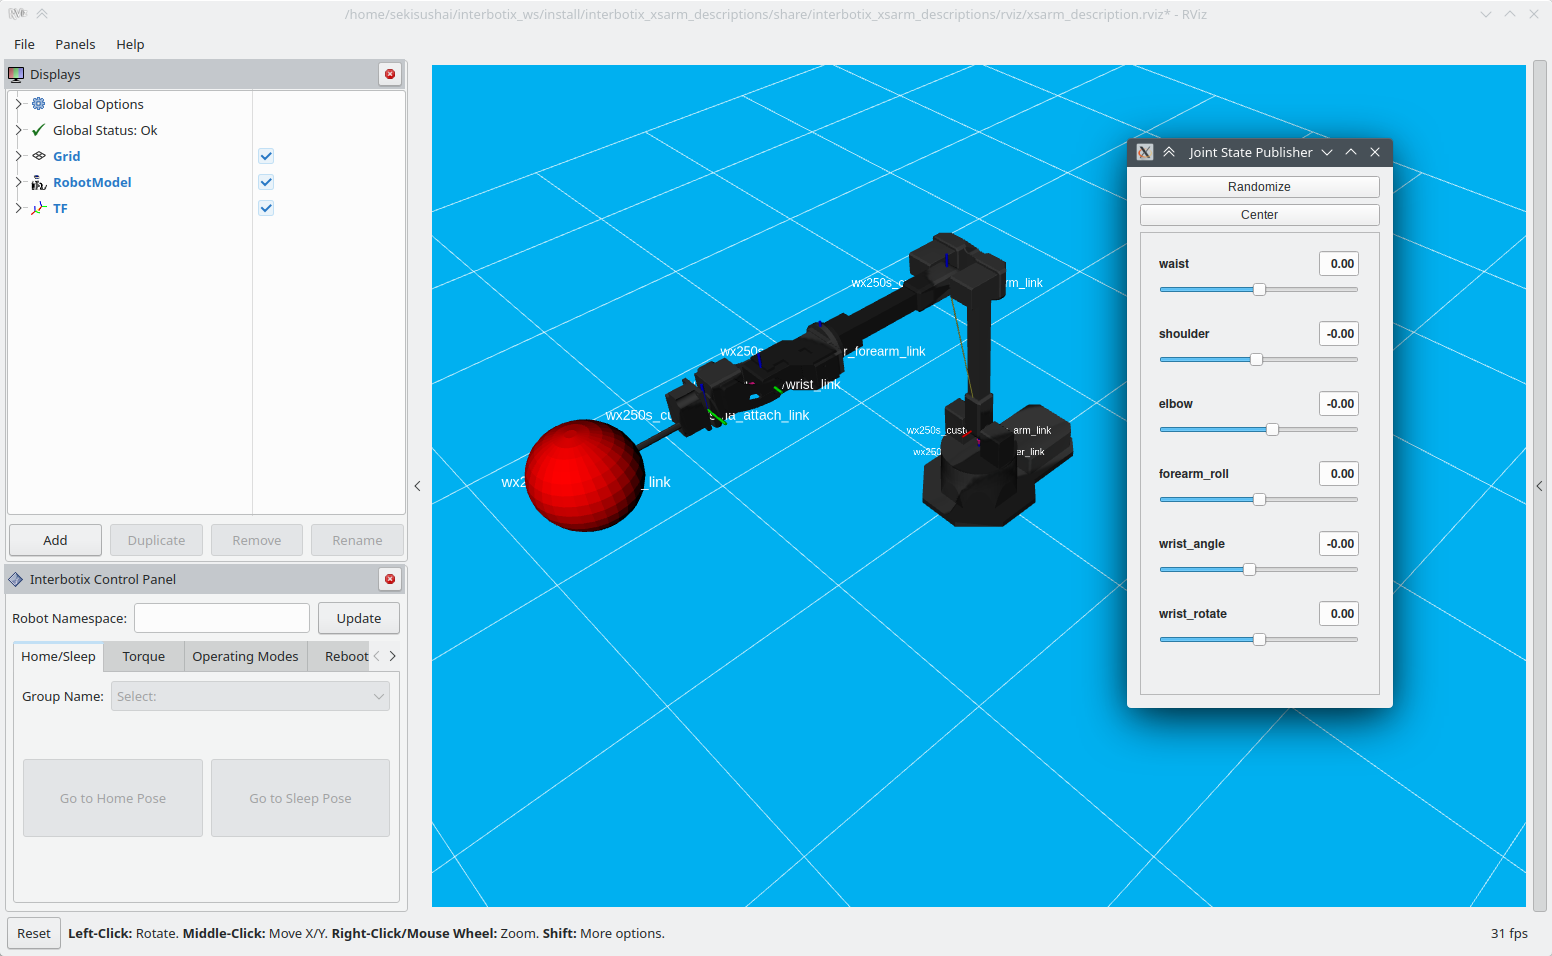
Task: Close the Displays panel
Action: click(390, 74)
